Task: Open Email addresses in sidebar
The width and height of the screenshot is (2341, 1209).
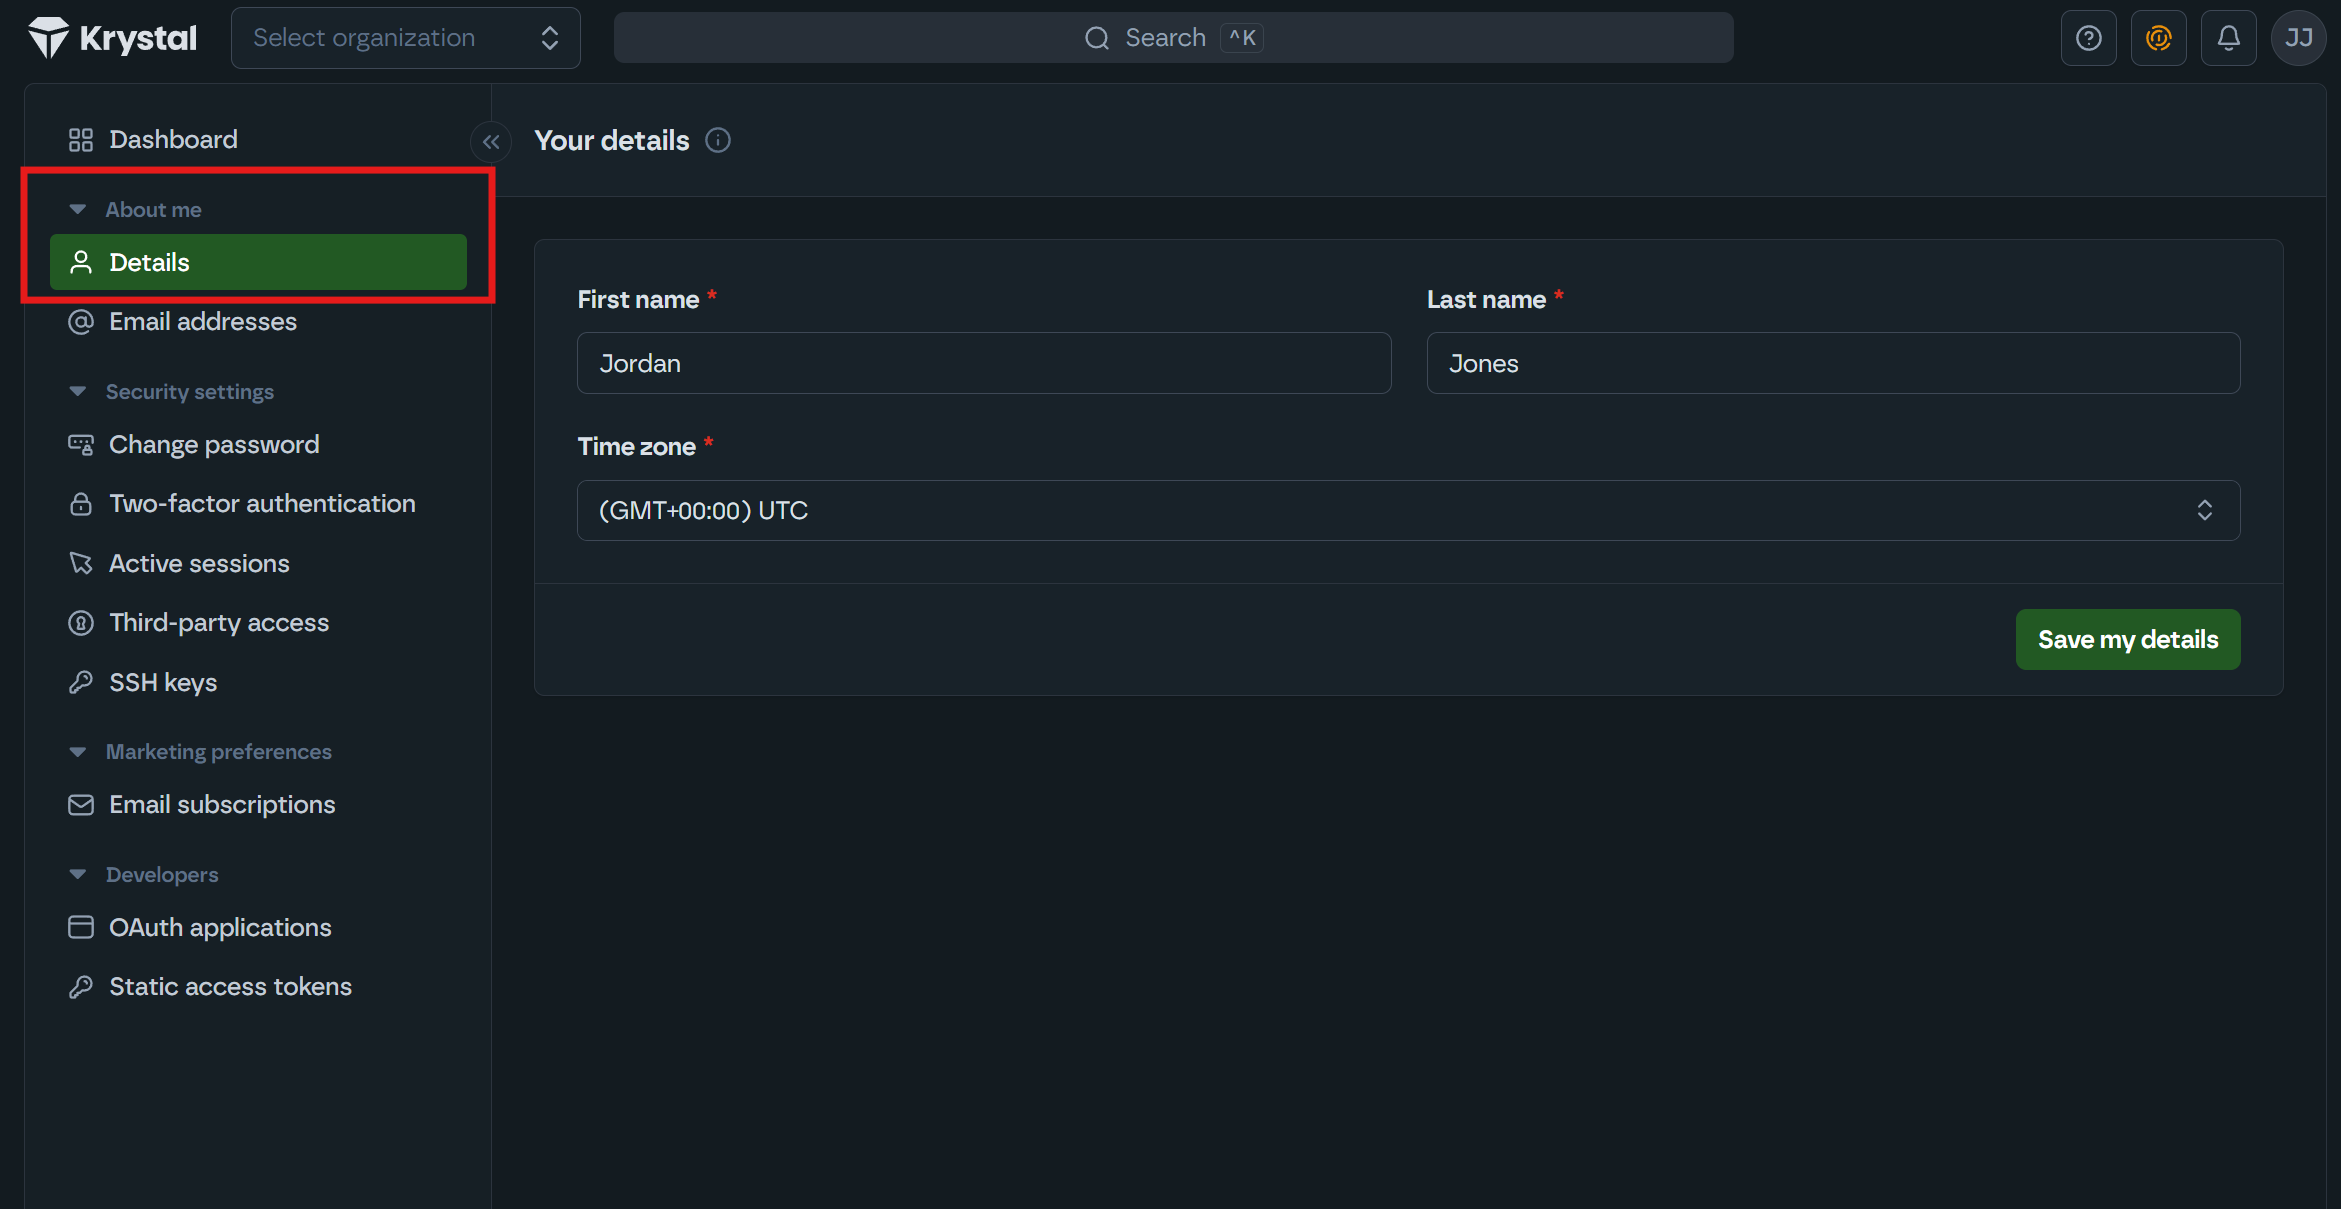Action: (202, 321)
